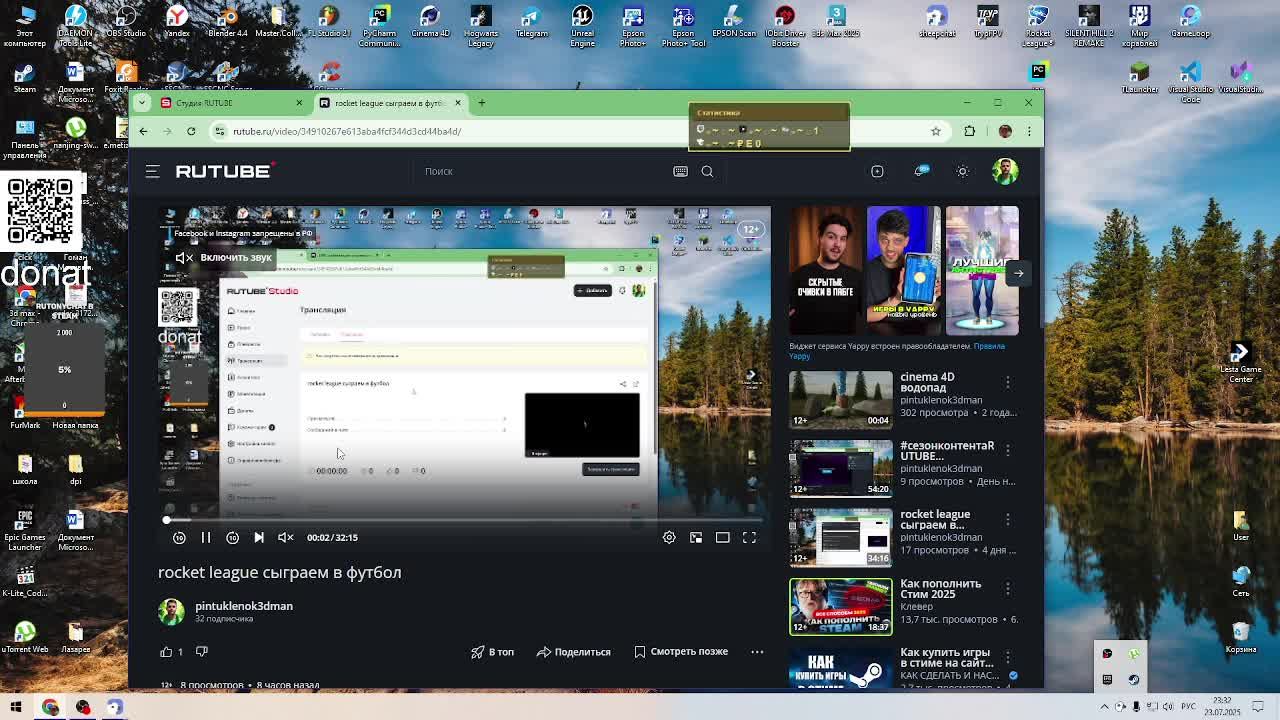The height and width of the screenshot is (720, 1280).
Task: Open the Cinema 4D desktop icon
Action: (430, 22)
